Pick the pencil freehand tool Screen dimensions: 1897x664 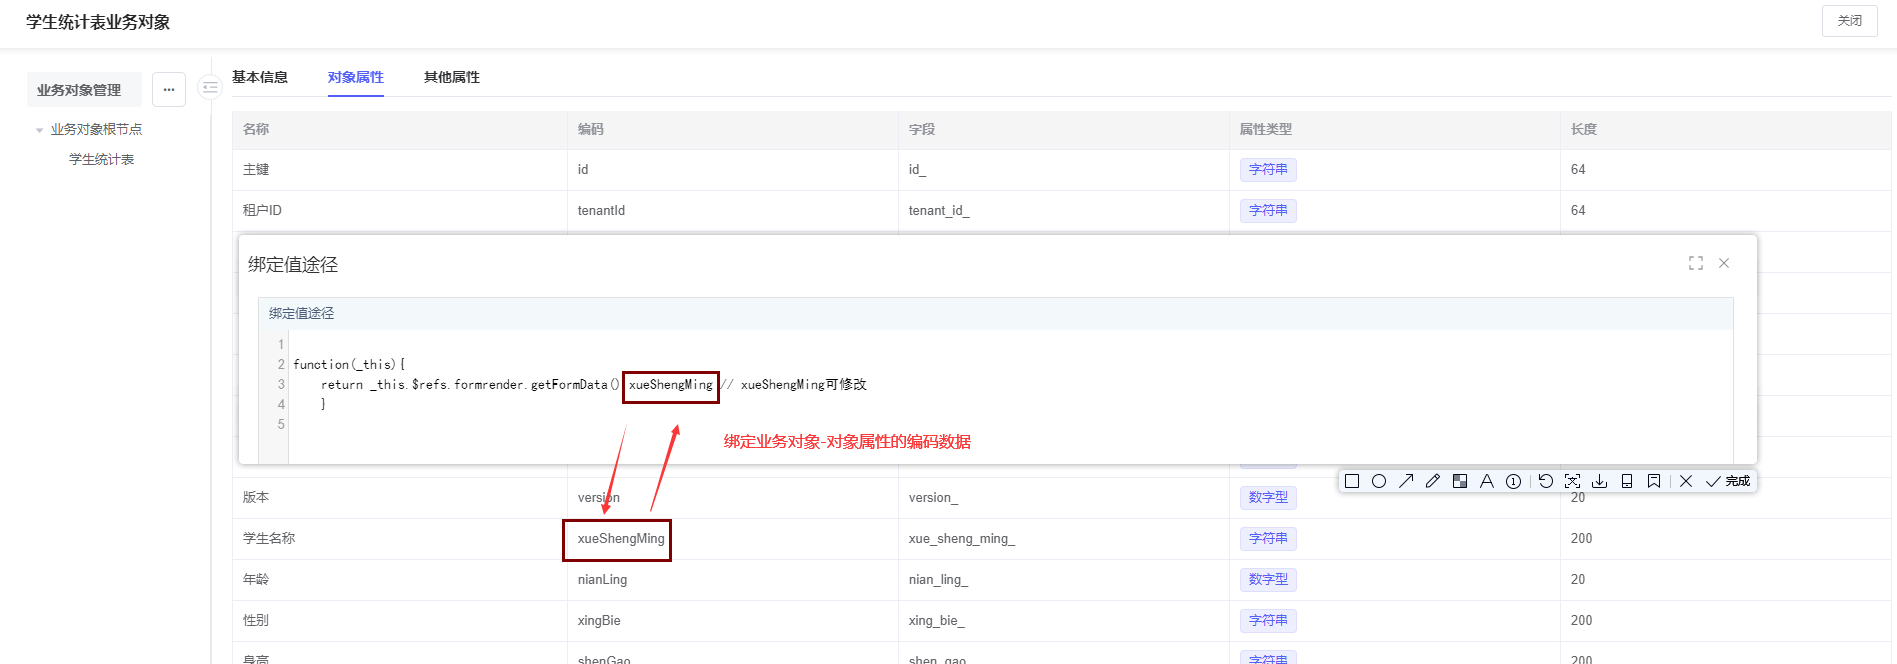pos(1433,481)
